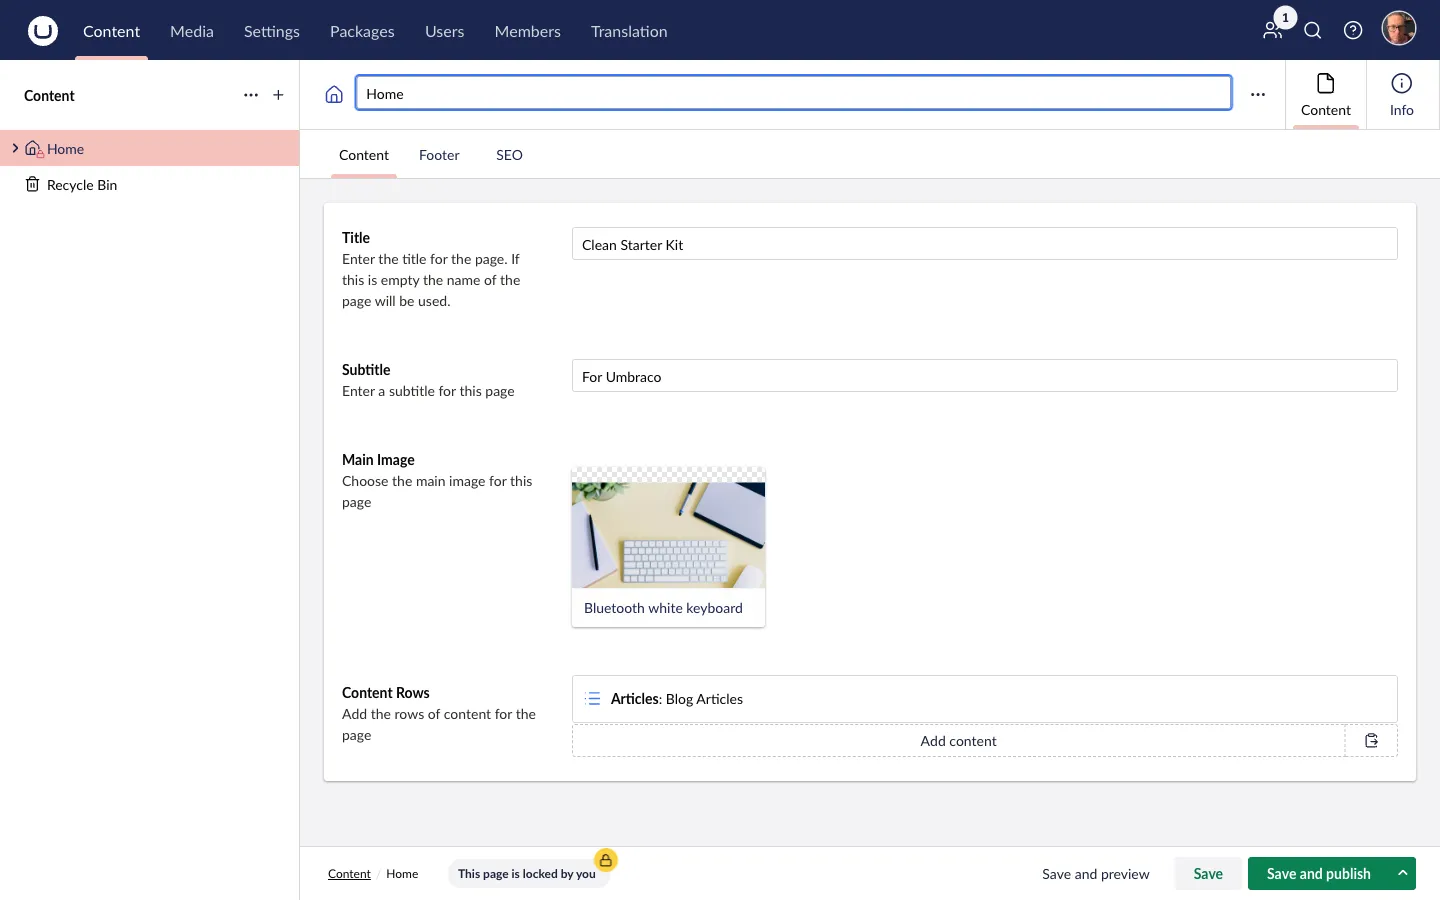Click the active users icon with badge
The width and height of the screenshot is (1440, 900).
coord(1273,30)
